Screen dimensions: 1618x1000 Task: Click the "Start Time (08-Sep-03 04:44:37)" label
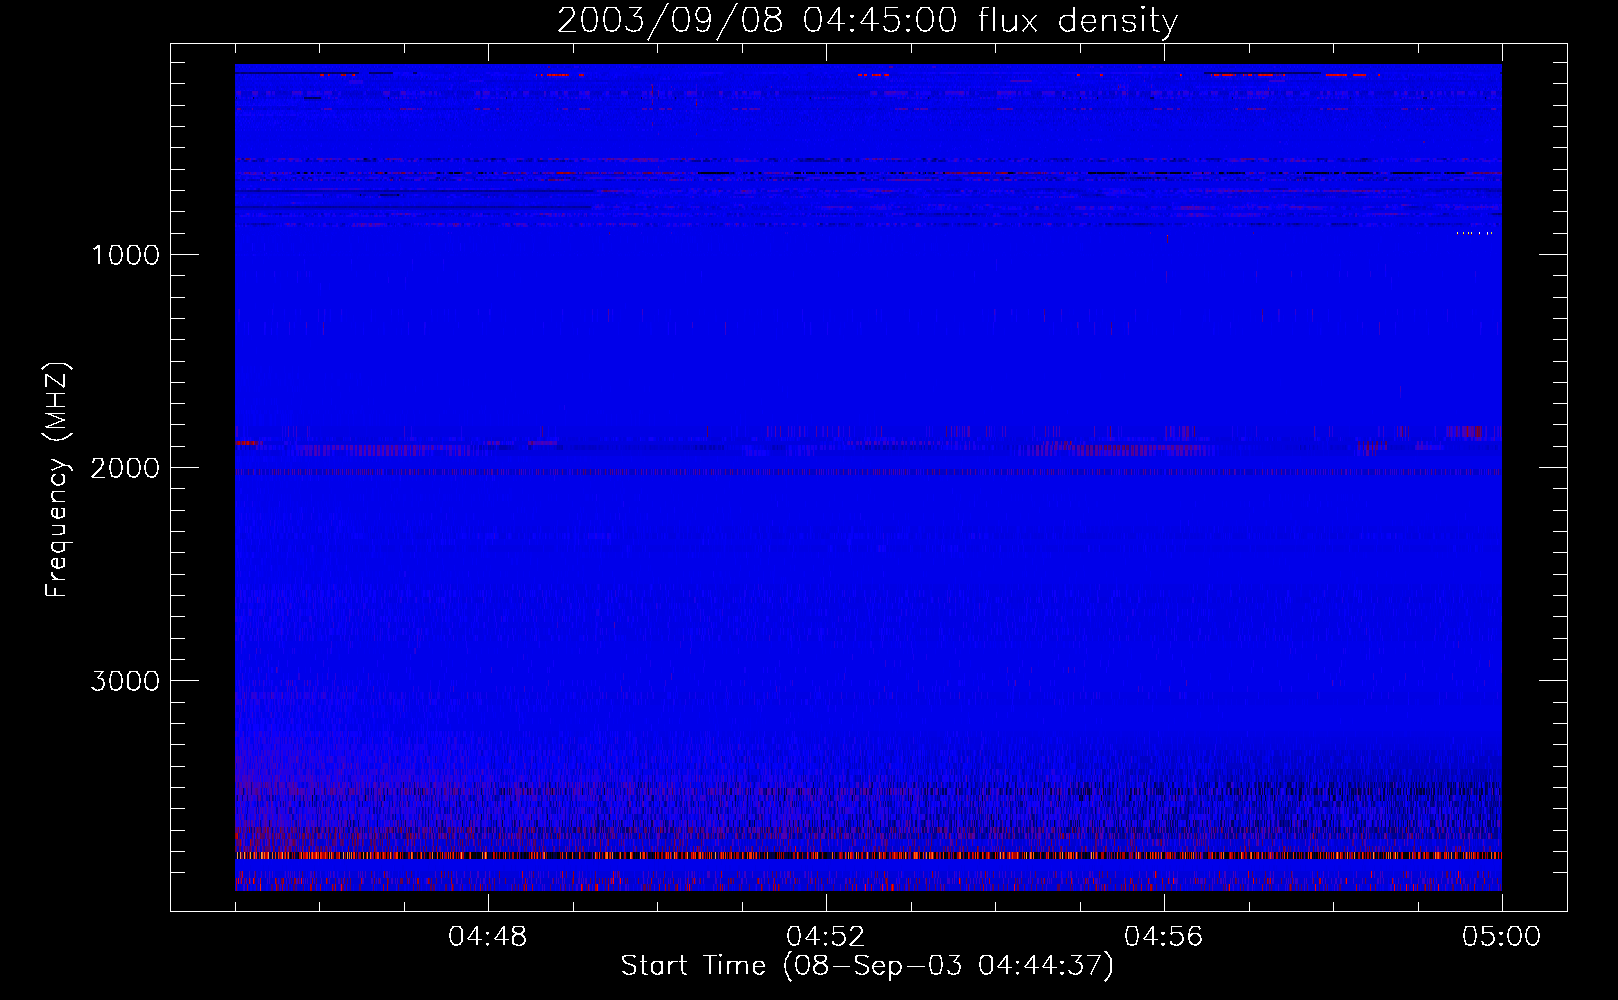(x=867, y=966)
